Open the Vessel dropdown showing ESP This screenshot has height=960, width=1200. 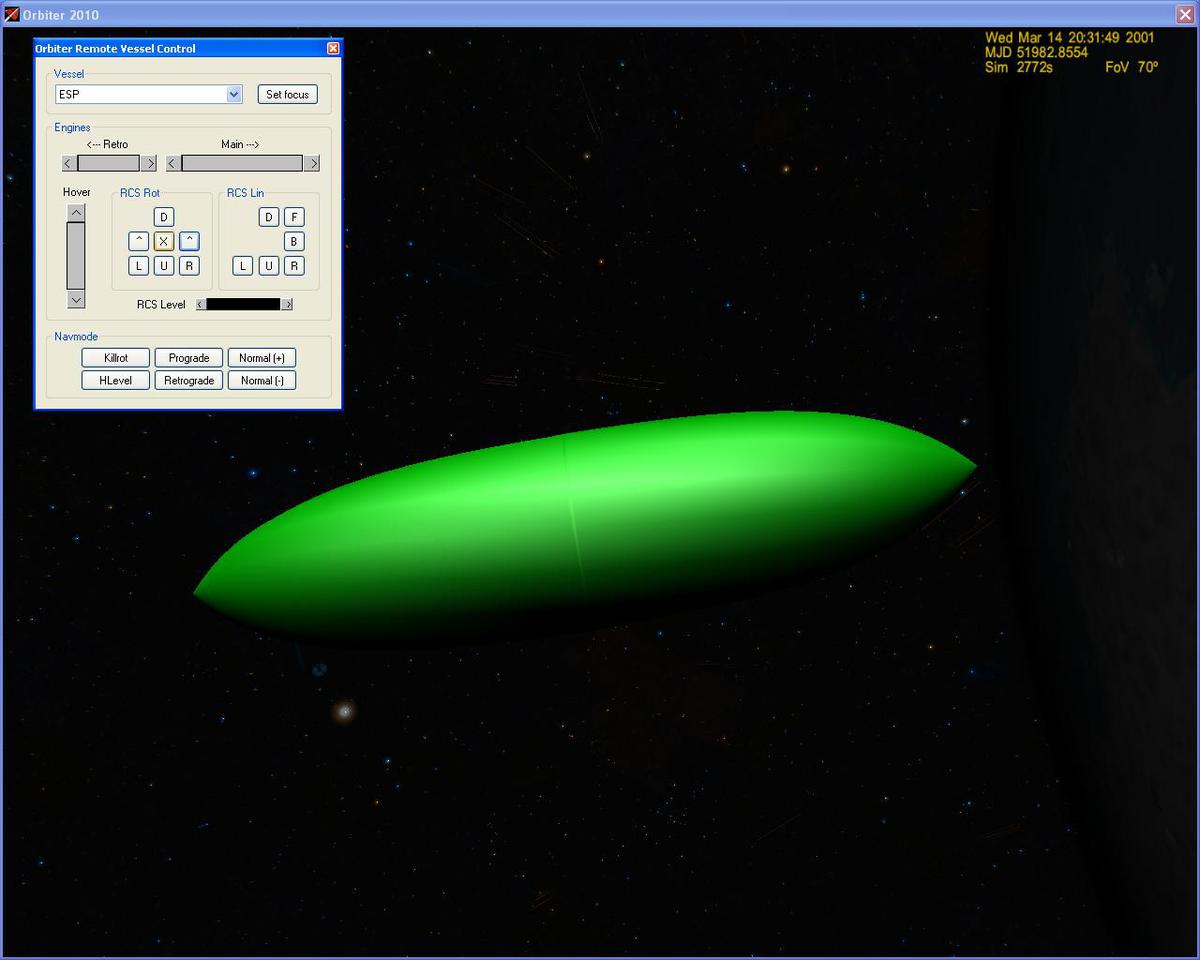click(x=149, y=94)
